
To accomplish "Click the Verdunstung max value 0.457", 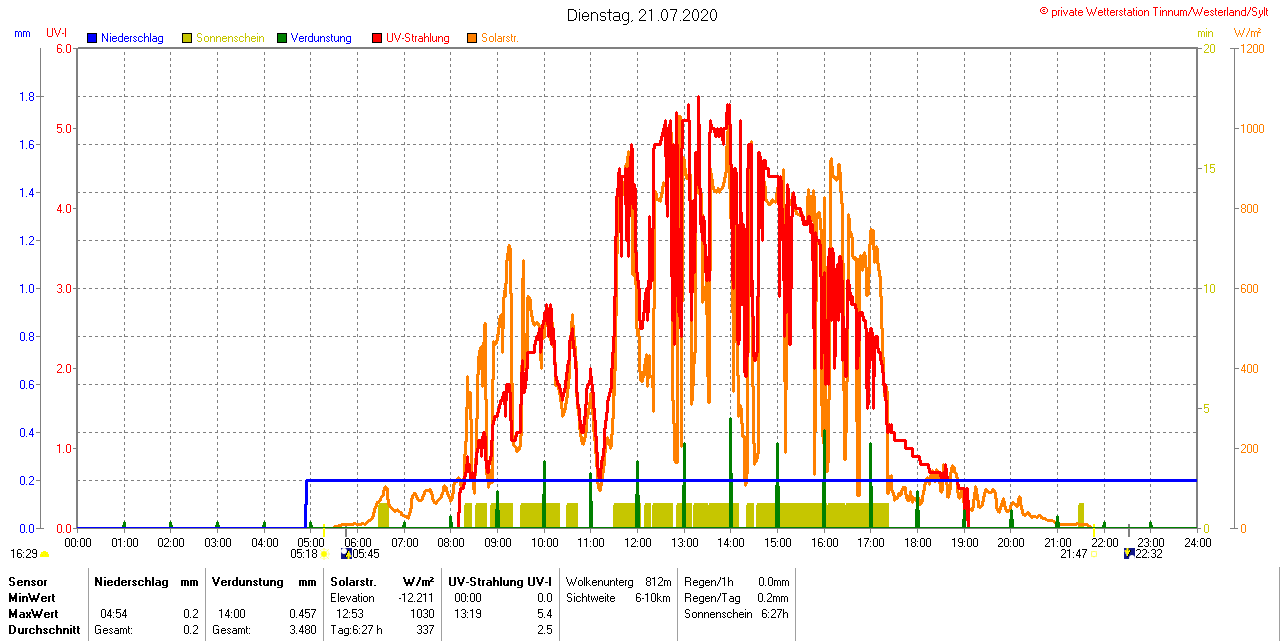I will [x=302, y=614].
